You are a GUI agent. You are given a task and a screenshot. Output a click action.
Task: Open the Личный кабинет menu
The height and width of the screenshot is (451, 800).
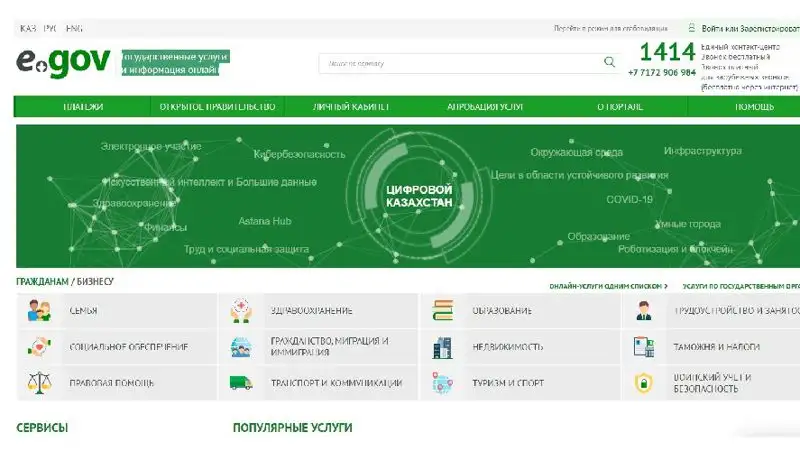coord(351,107)
